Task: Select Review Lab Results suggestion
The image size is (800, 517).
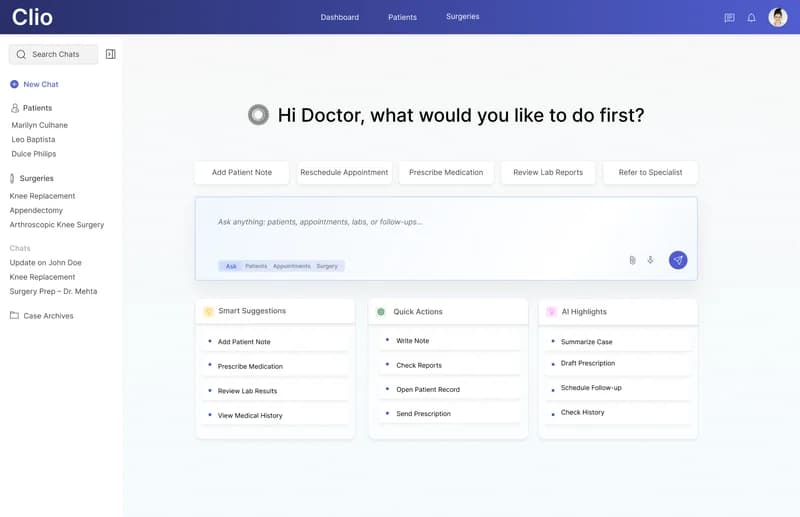Action: 276,390
